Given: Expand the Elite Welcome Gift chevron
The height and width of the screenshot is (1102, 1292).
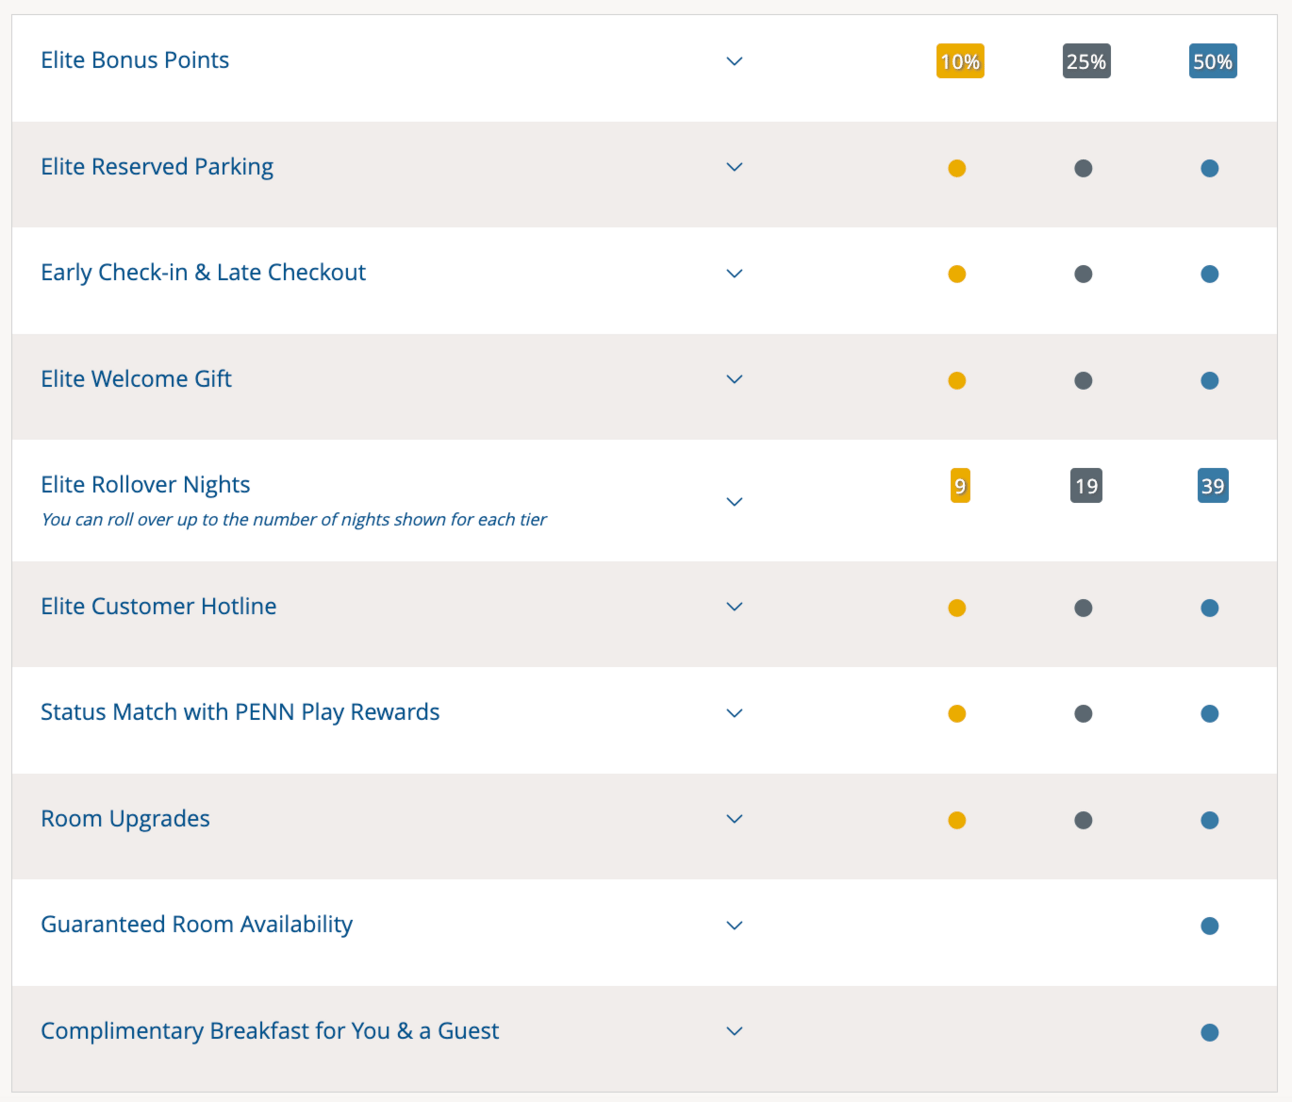Looking at the screenshot, I should point(734,379).
